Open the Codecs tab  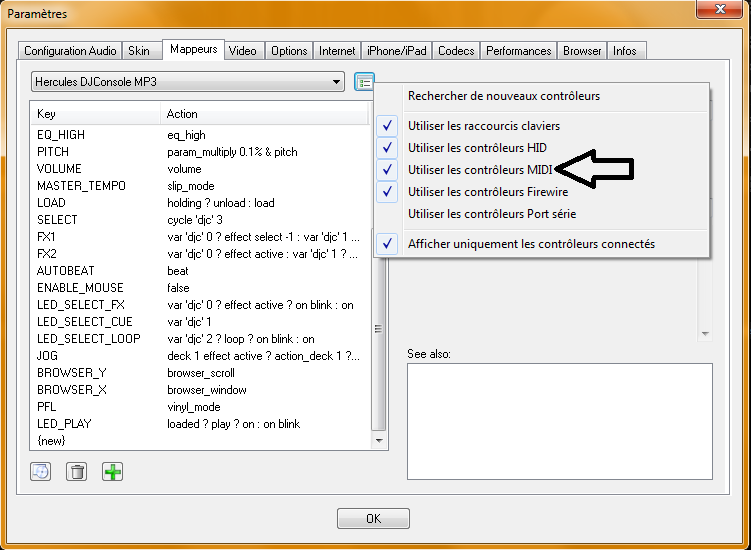click(x=456, y=51)
